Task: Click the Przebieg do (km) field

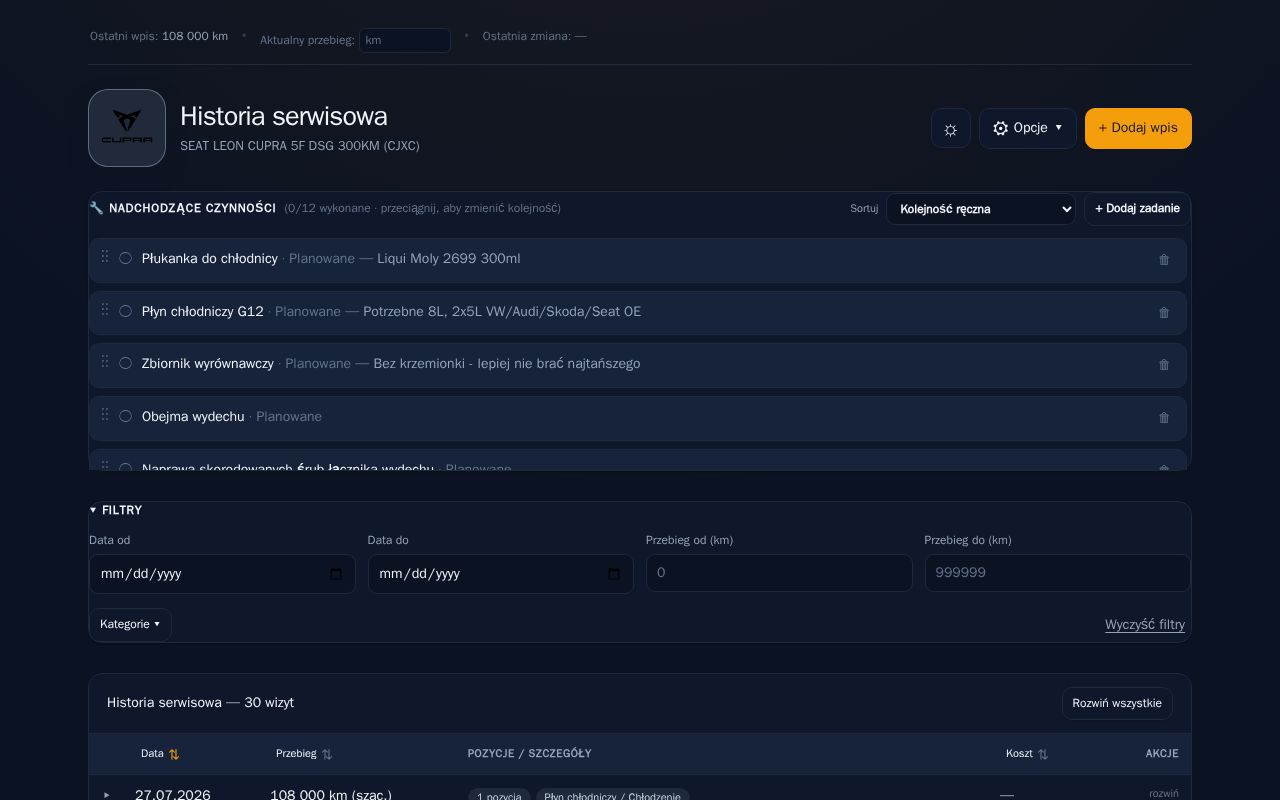Action: pos(1058,573)
